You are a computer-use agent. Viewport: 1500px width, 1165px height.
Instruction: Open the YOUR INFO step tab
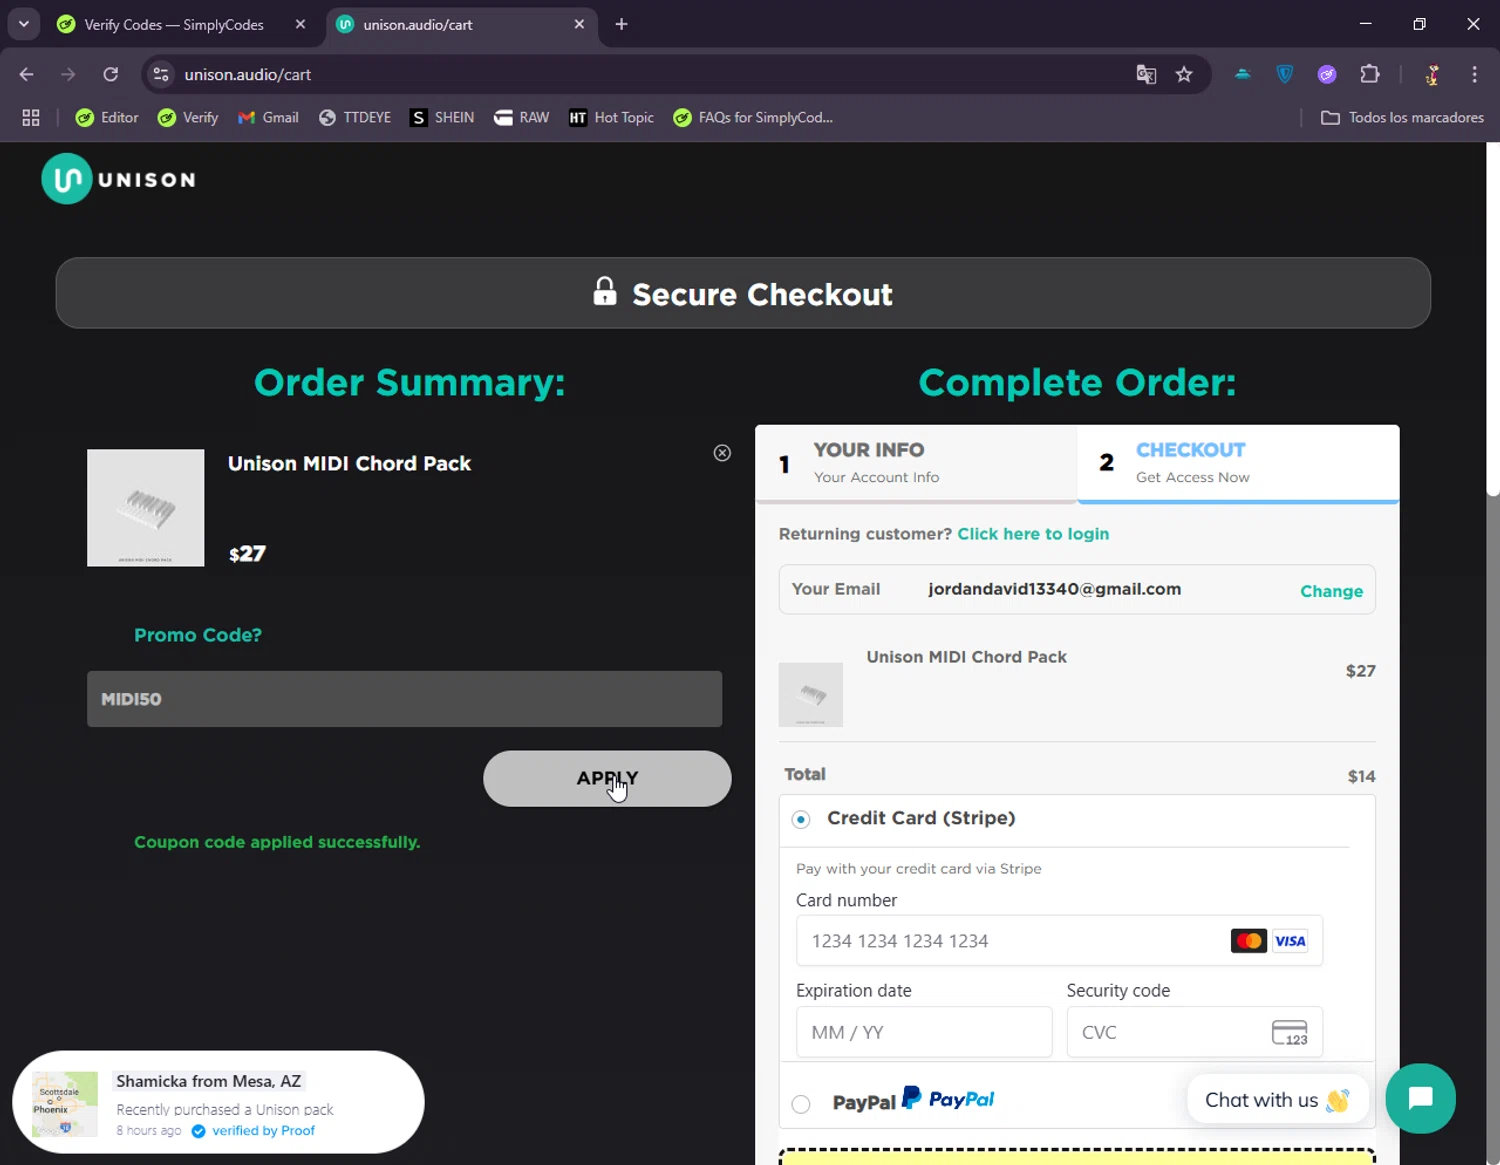click(x=916, y=463)
